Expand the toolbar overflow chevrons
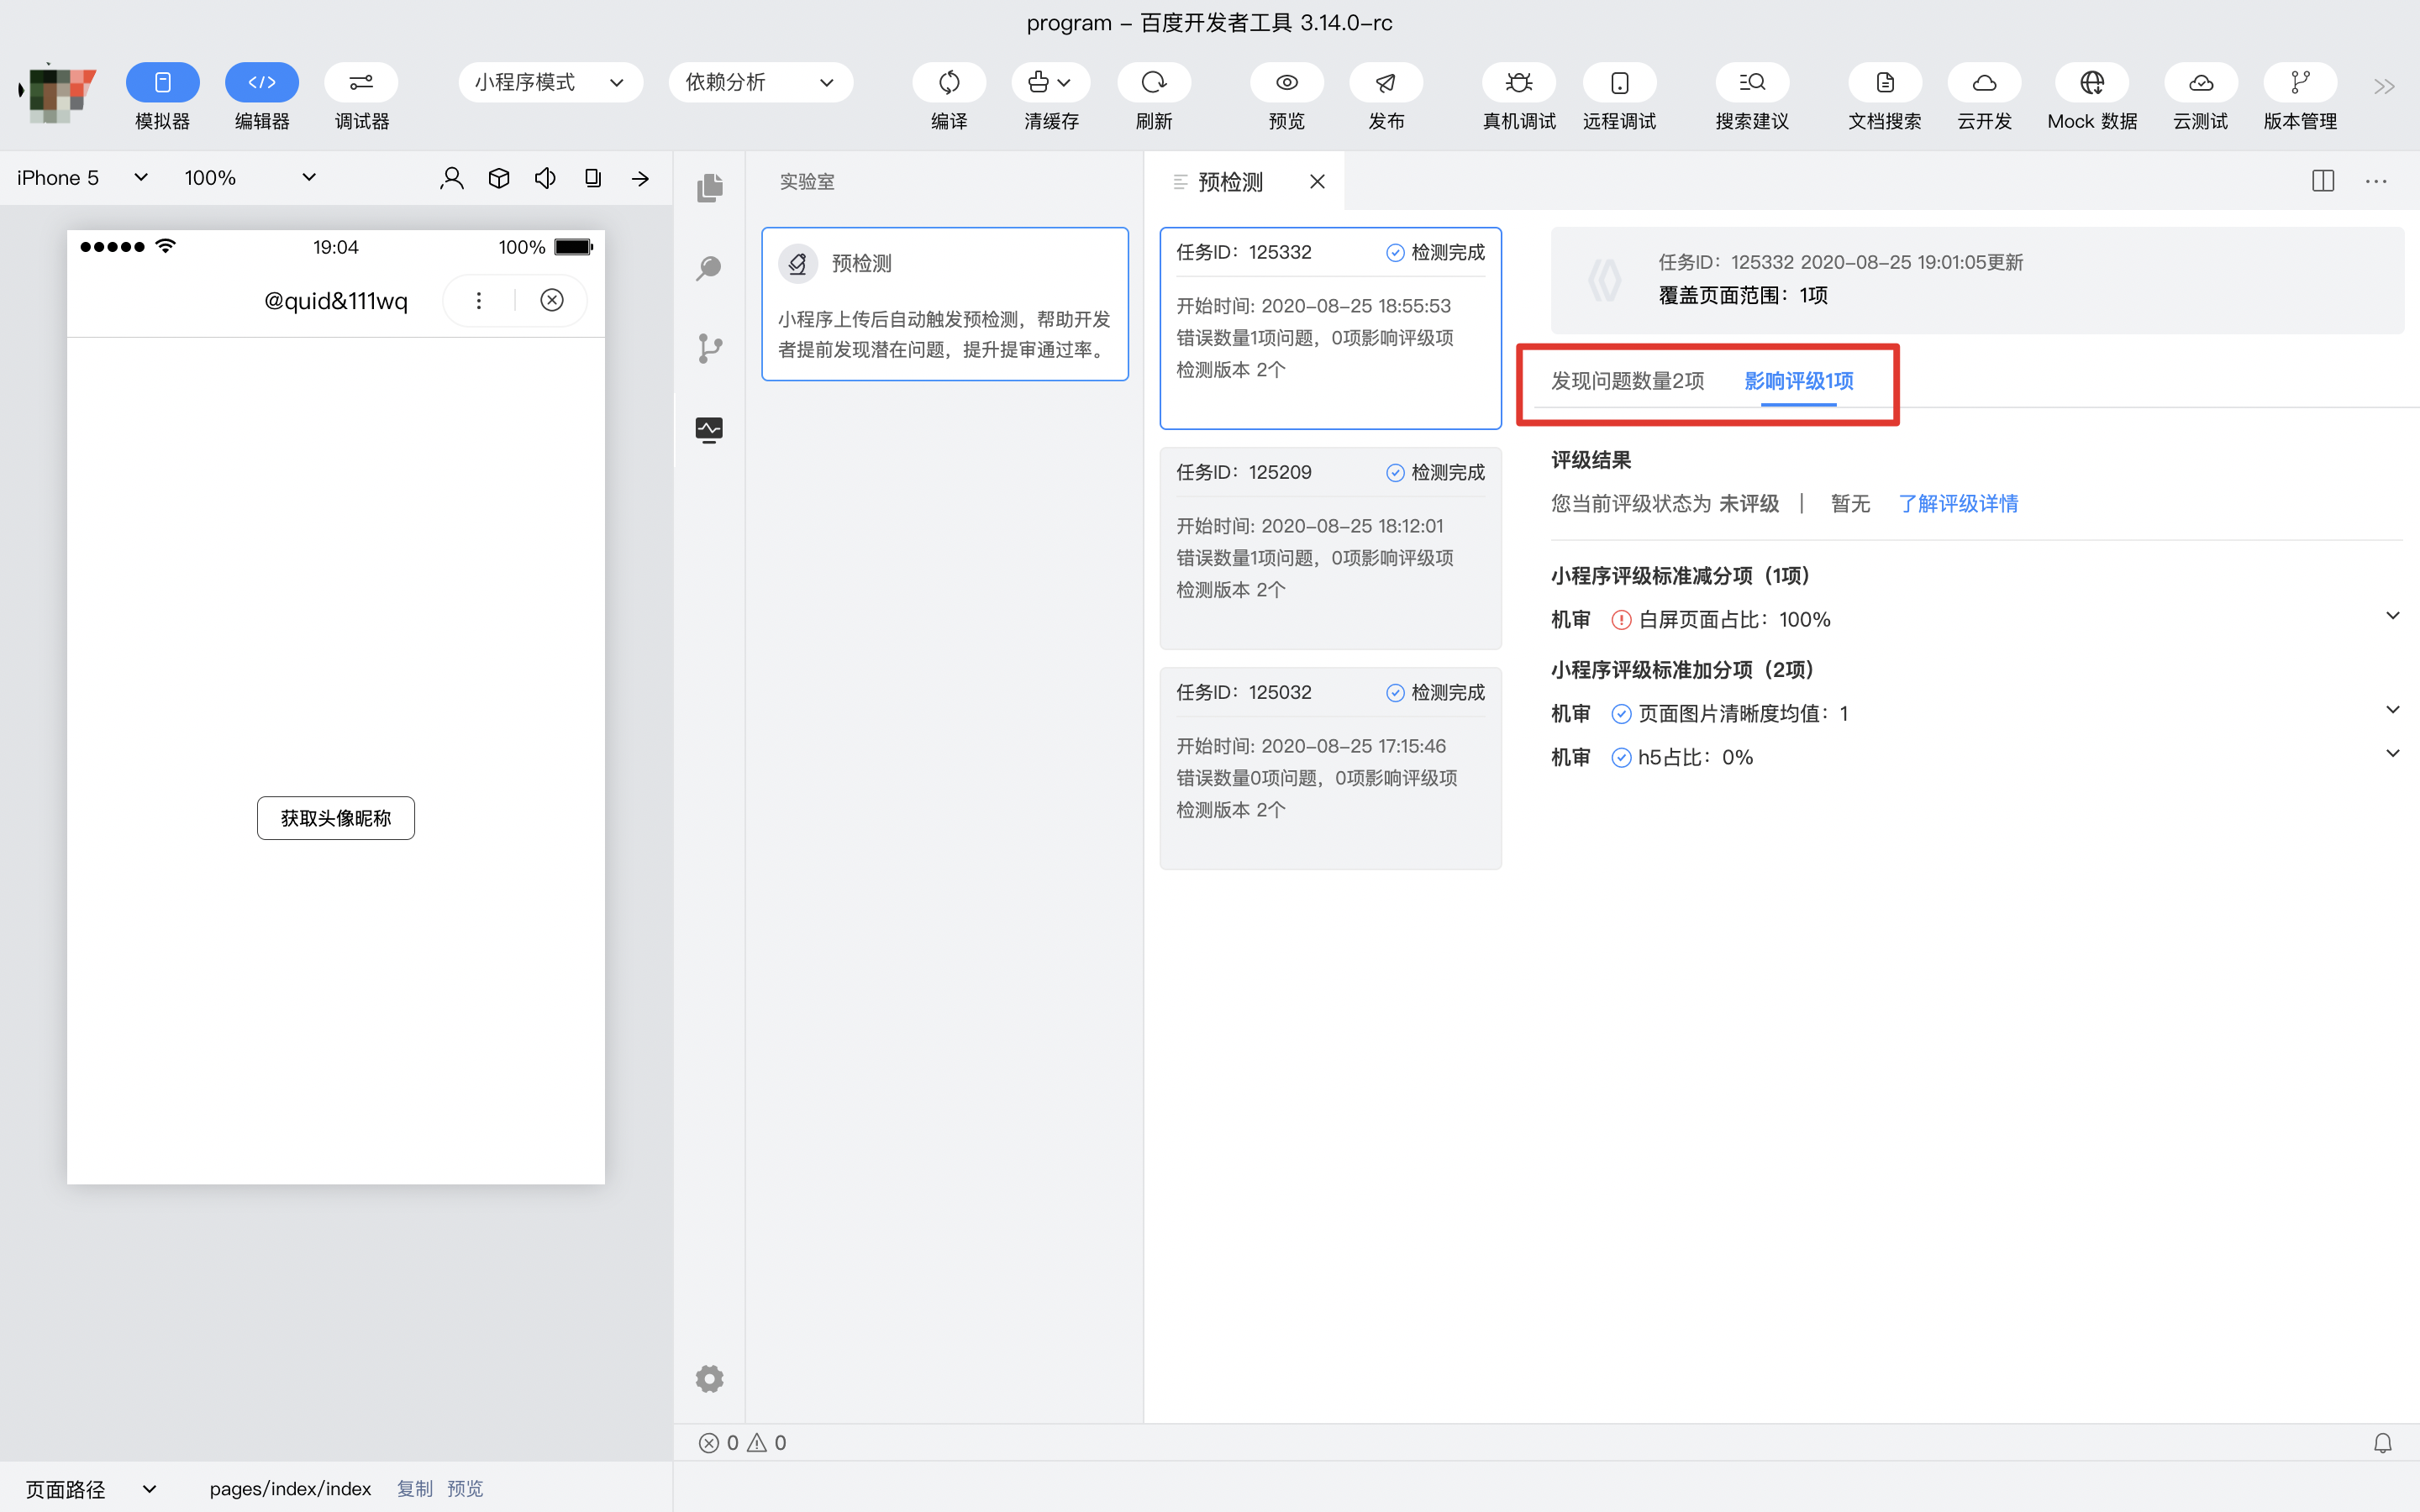This screenshot has width=2420, height=1512. tap(2384, 86)
